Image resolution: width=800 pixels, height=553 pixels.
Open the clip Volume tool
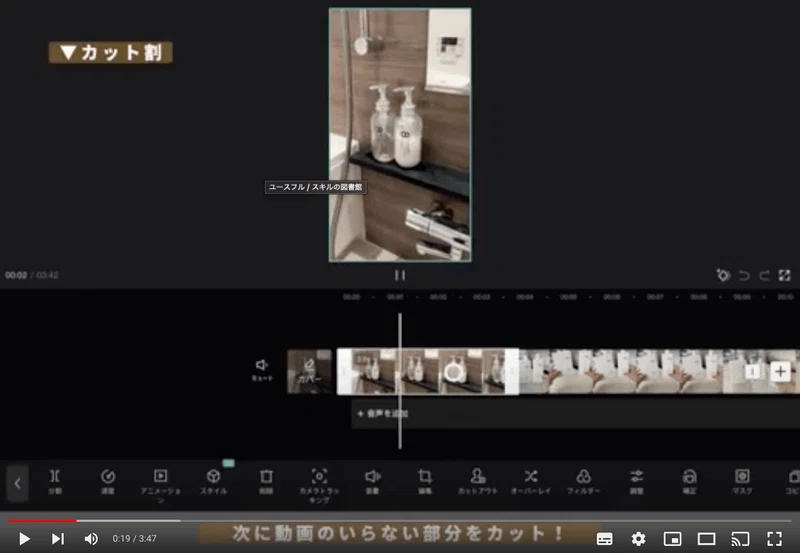(372, 481)
